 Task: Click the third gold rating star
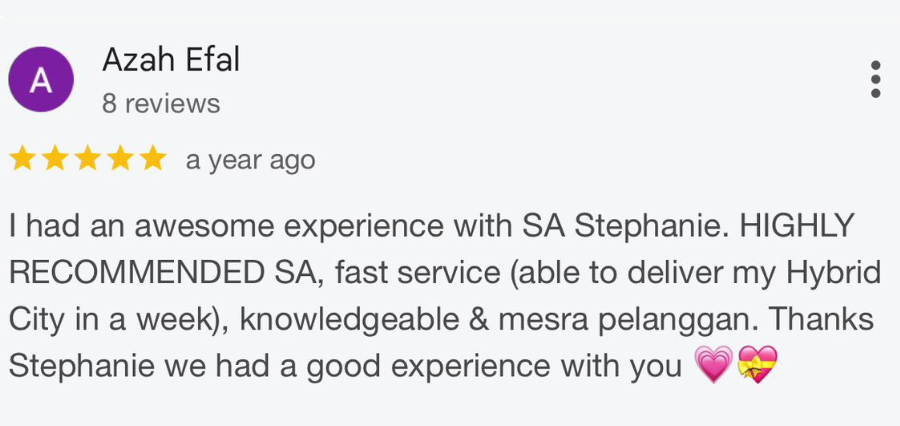[88, 159]
